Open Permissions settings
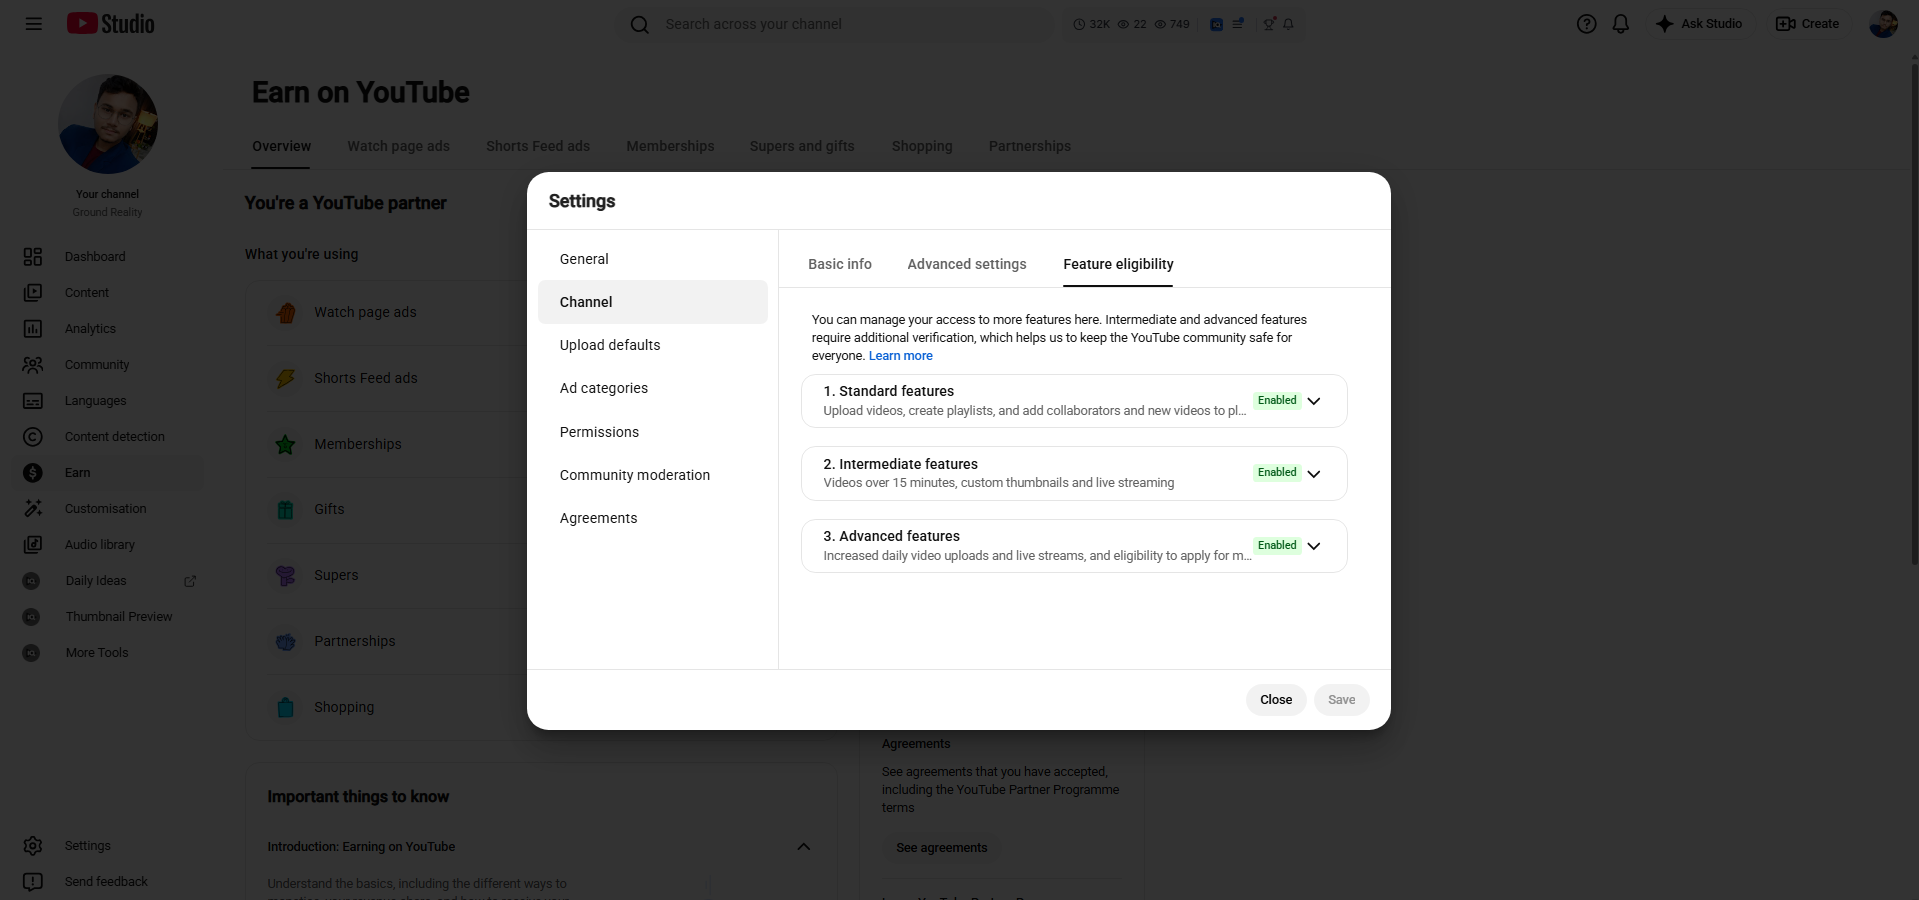1919x900 pixels. [653, 432]
